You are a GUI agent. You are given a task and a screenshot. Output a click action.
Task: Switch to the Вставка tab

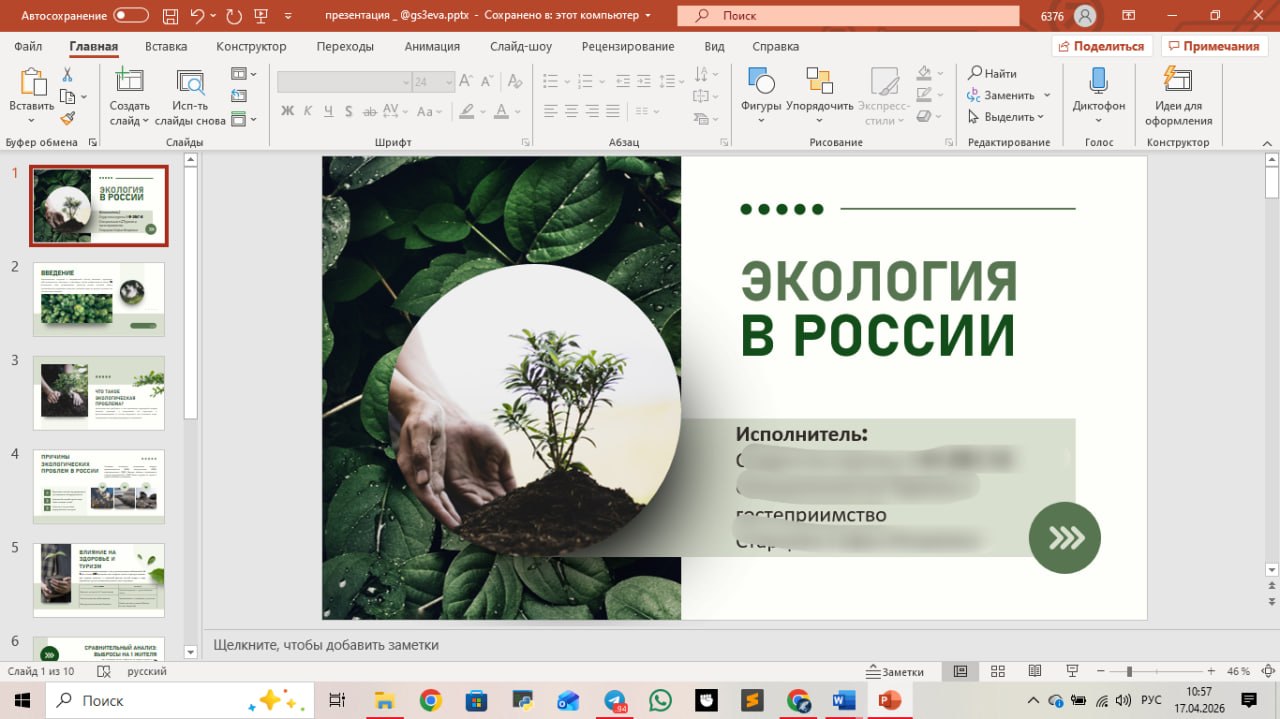(x=166, y=46)
